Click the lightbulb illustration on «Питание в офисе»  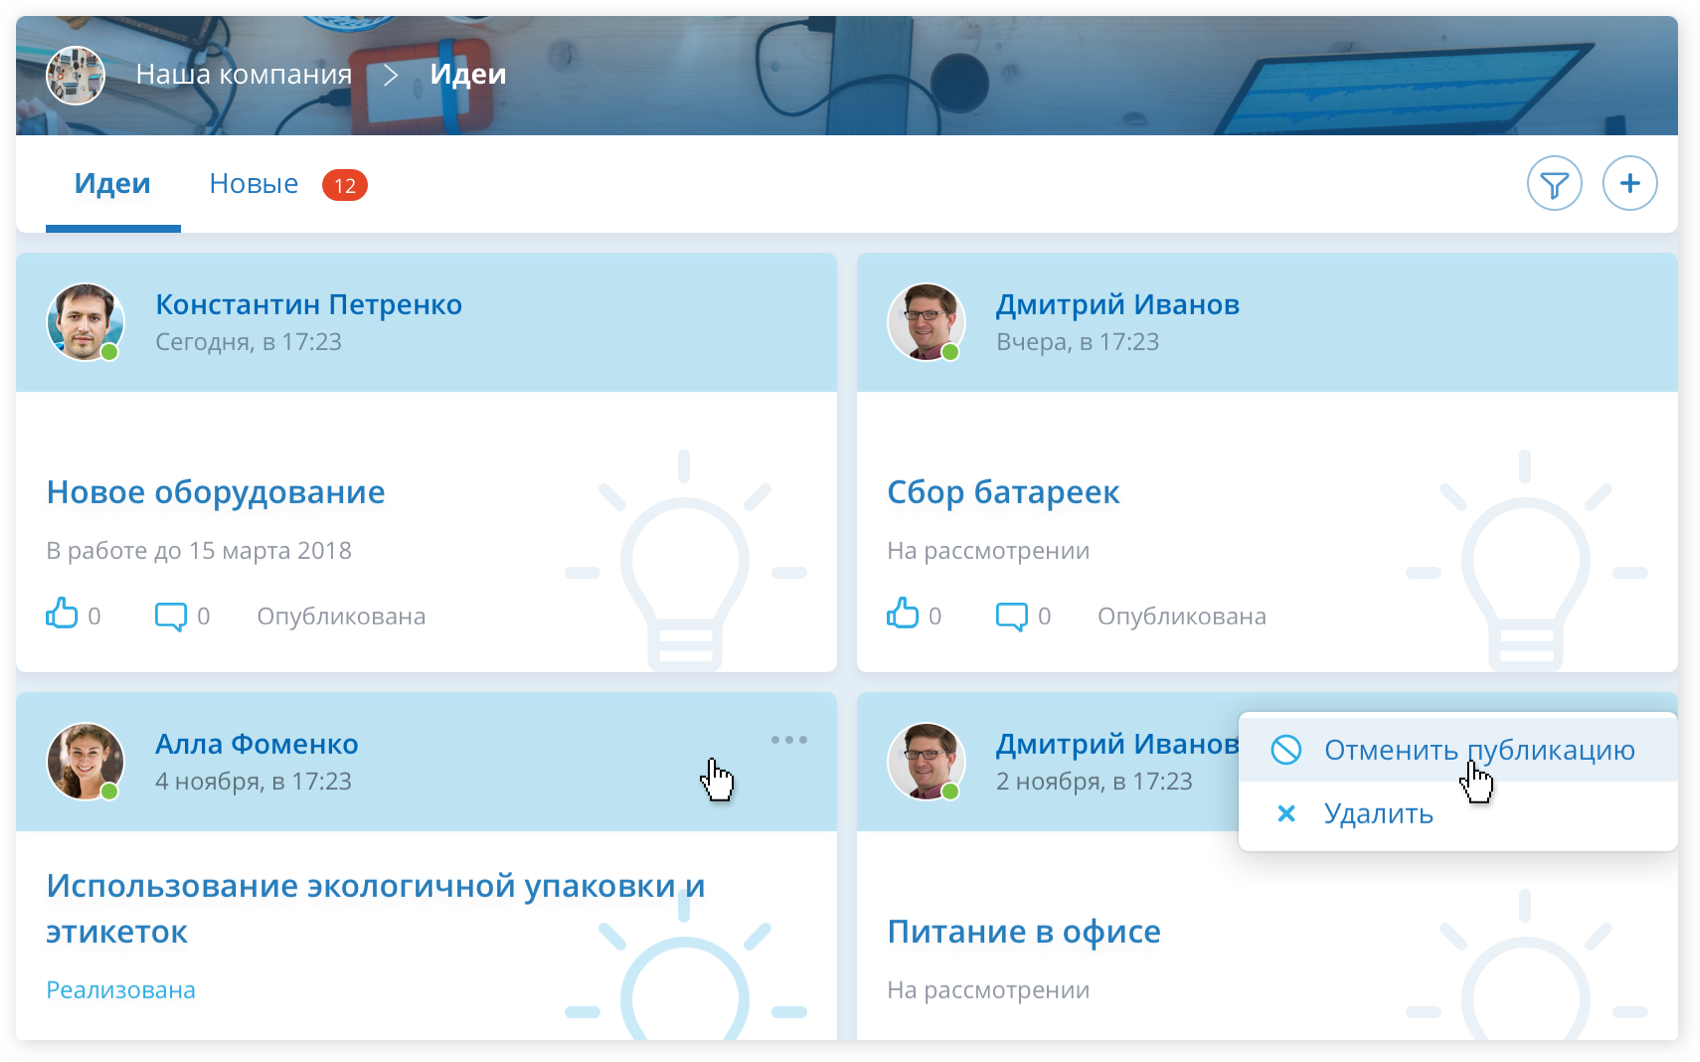(x=1527, y=985)
